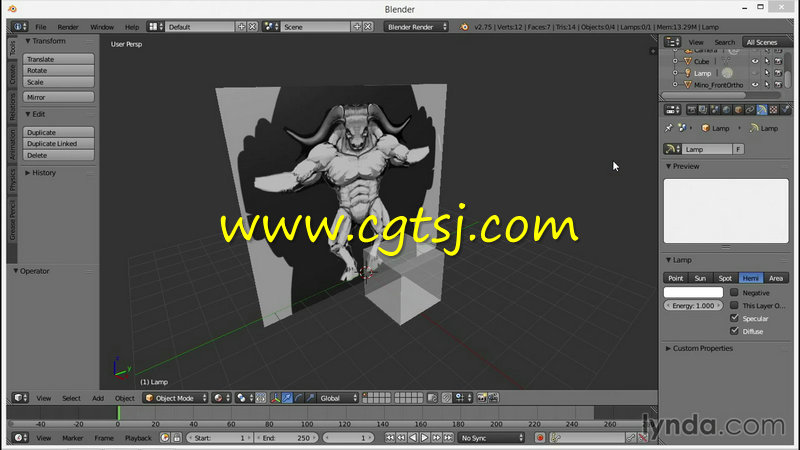Click the viewport shading sphere icon
The image size is (800, 450).
coord(221,398)
